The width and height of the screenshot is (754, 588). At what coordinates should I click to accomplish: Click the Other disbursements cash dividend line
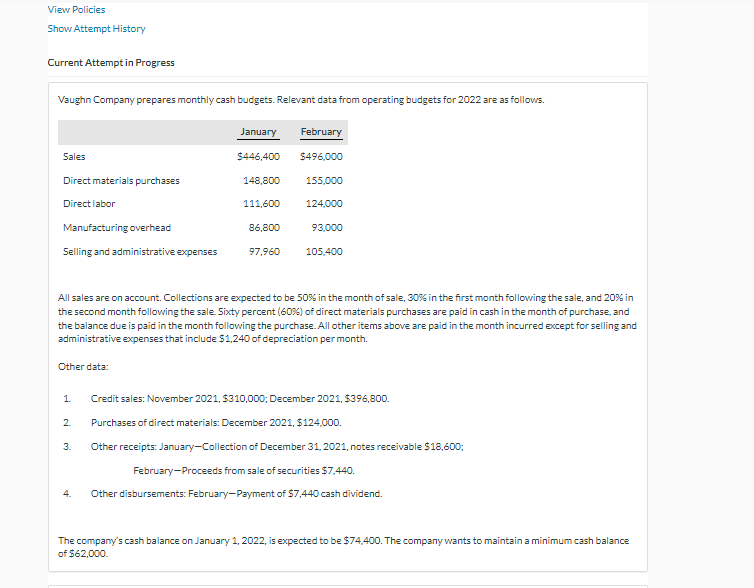237,494
